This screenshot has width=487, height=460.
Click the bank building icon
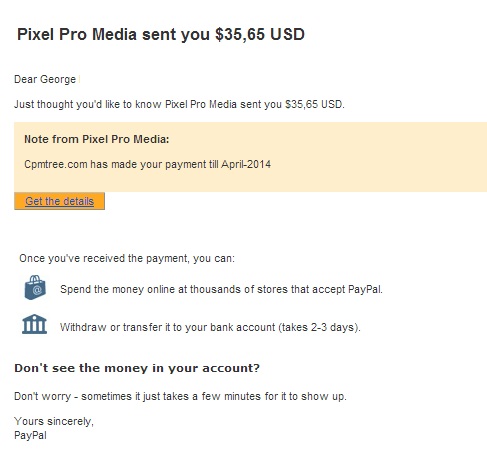coord(34,324)
